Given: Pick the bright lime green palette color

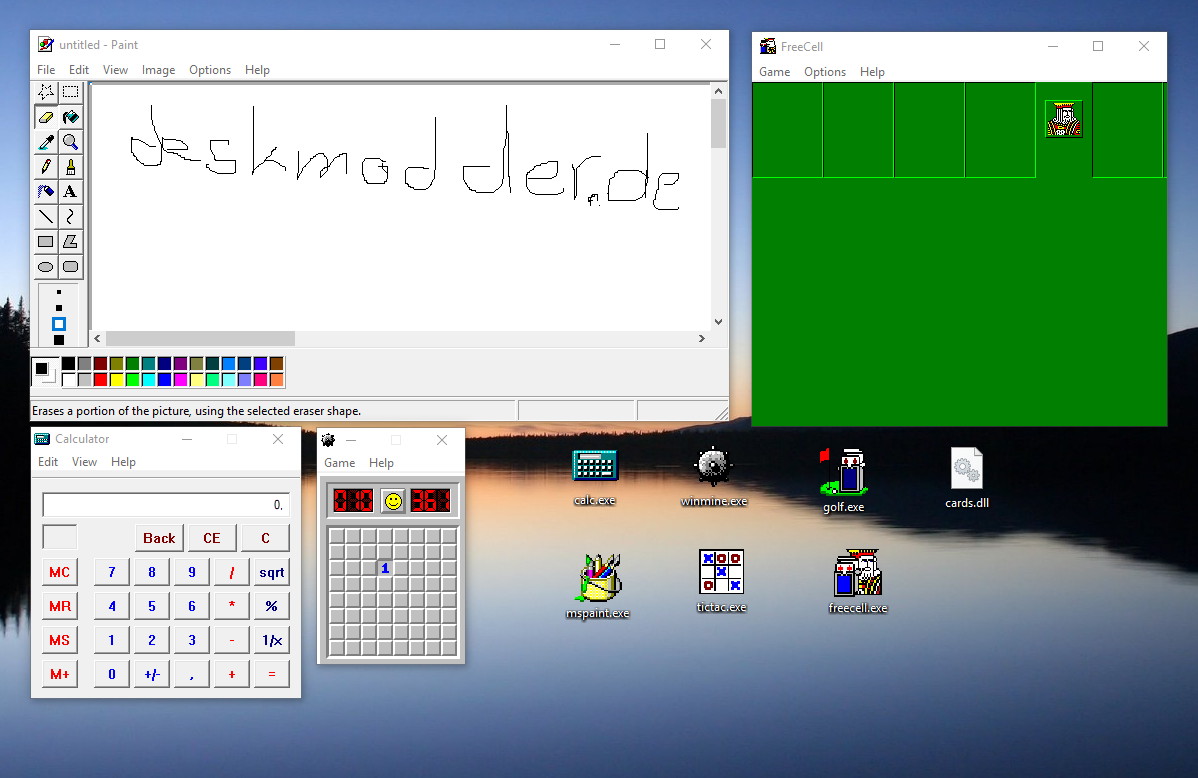Looking at the screenshot, I should (x=132, y=380).
